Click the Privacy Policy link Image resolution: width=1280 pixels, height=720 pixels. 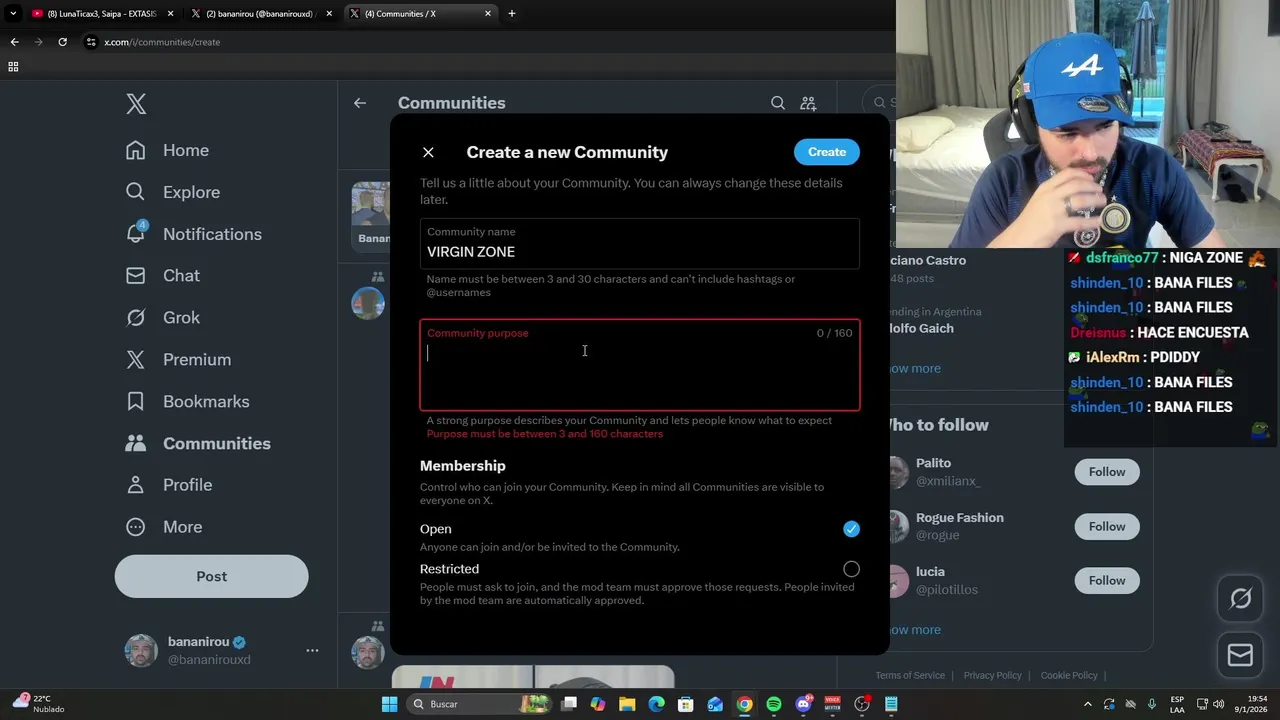pyautogui.click(x=992, y=675)
